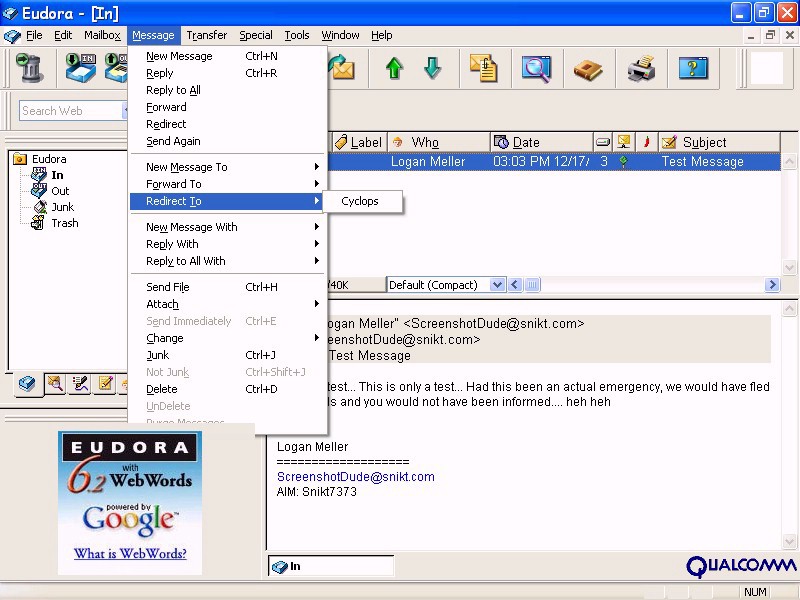
Task: Sort by the priority chili column header
Action: [x=646, y=142]
